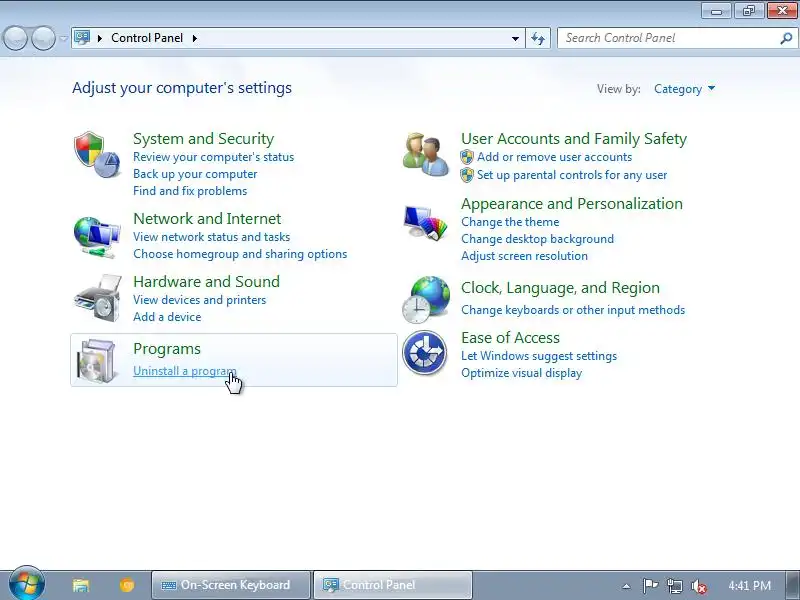
Task: Click View devices and printers
Action: (199, 300)
